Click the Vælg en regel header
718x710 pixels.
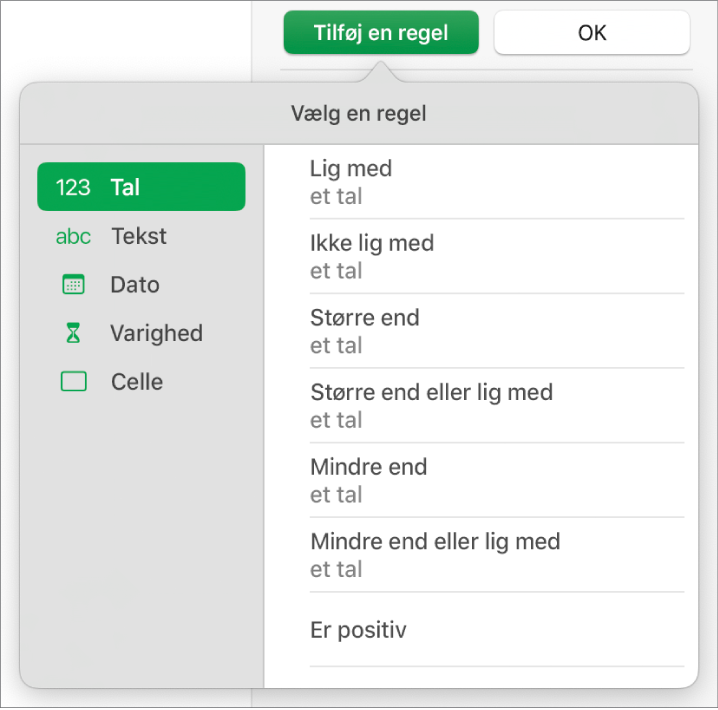[359, 114]
